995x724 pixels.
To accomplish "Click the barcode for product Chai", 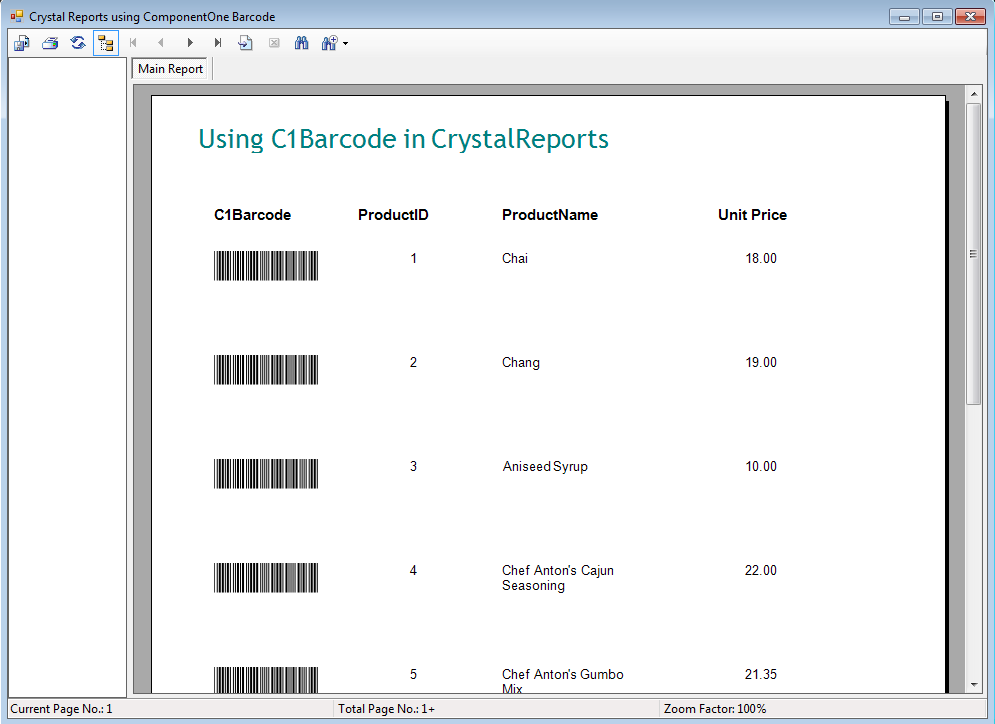I will [266, 266].
